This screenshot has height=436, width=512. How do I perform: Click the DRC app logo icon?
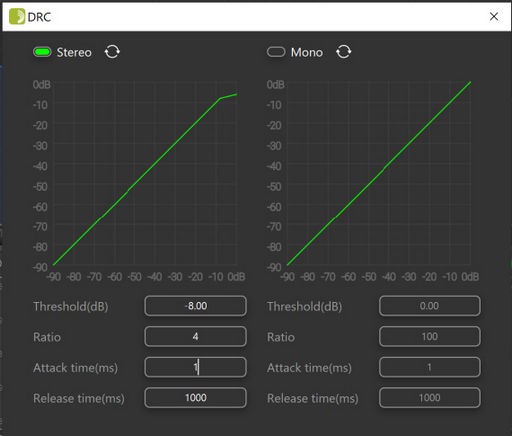click(x=17, y=16)
